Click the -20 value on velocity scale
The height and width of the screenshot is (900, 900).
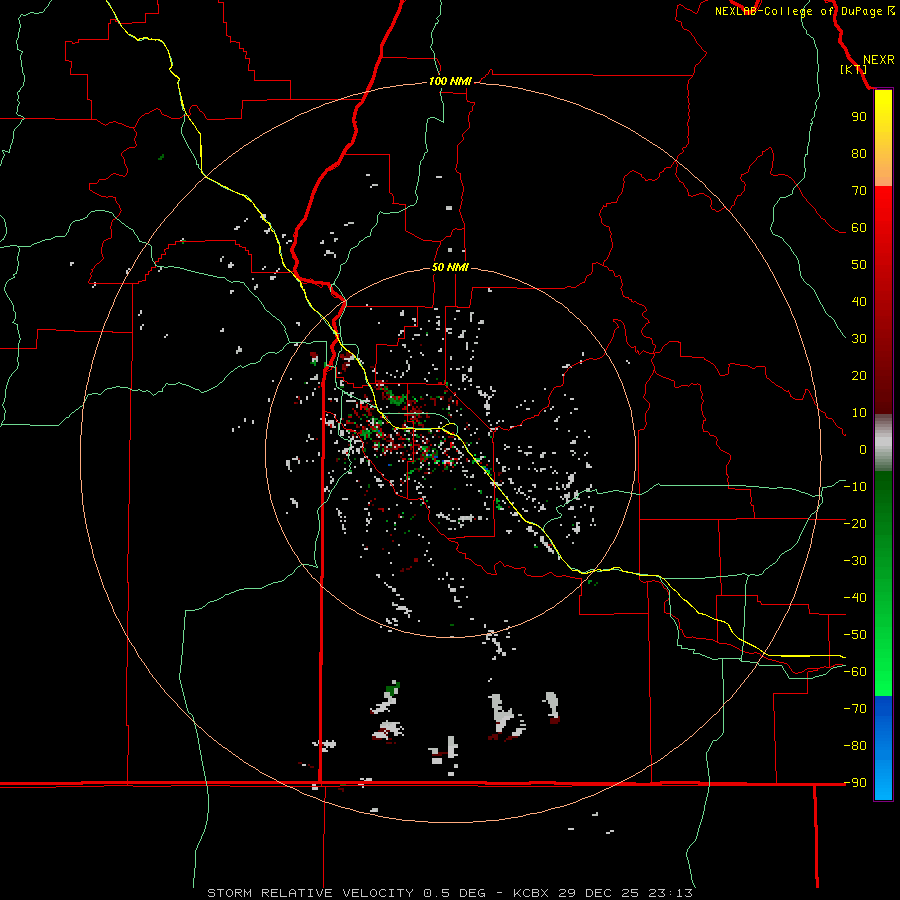855,524
